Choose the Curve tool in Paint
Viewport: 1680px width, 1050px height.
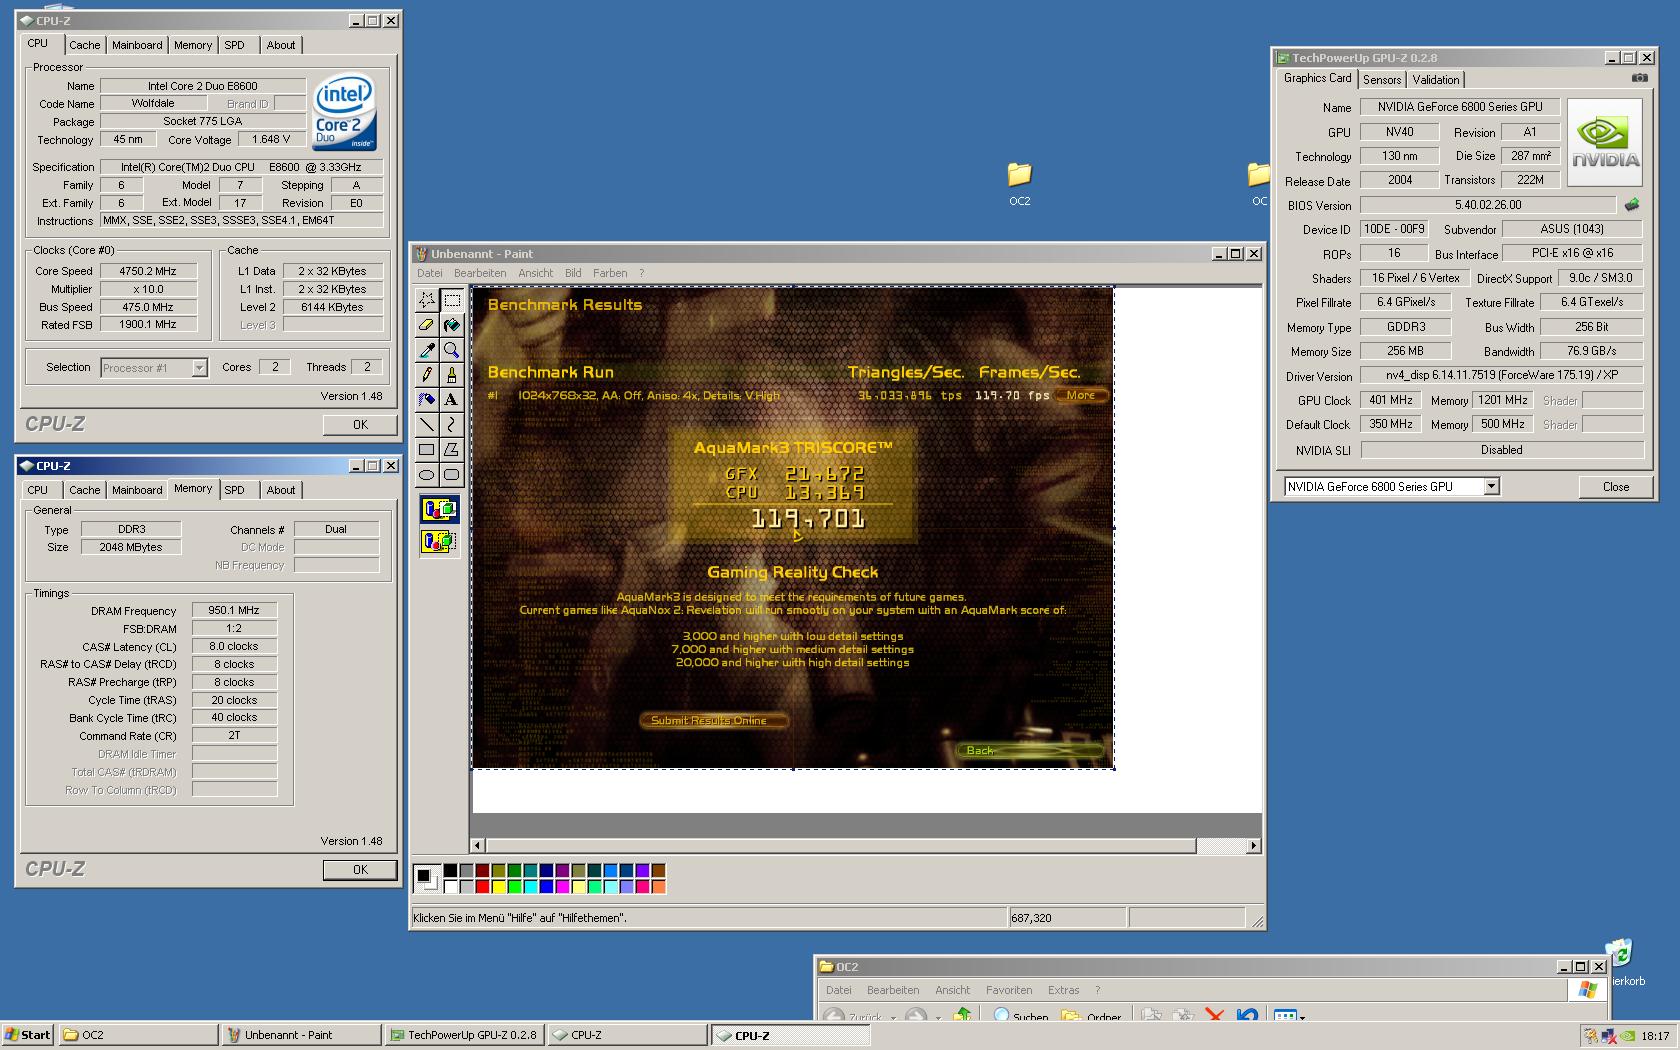(452, 425)
